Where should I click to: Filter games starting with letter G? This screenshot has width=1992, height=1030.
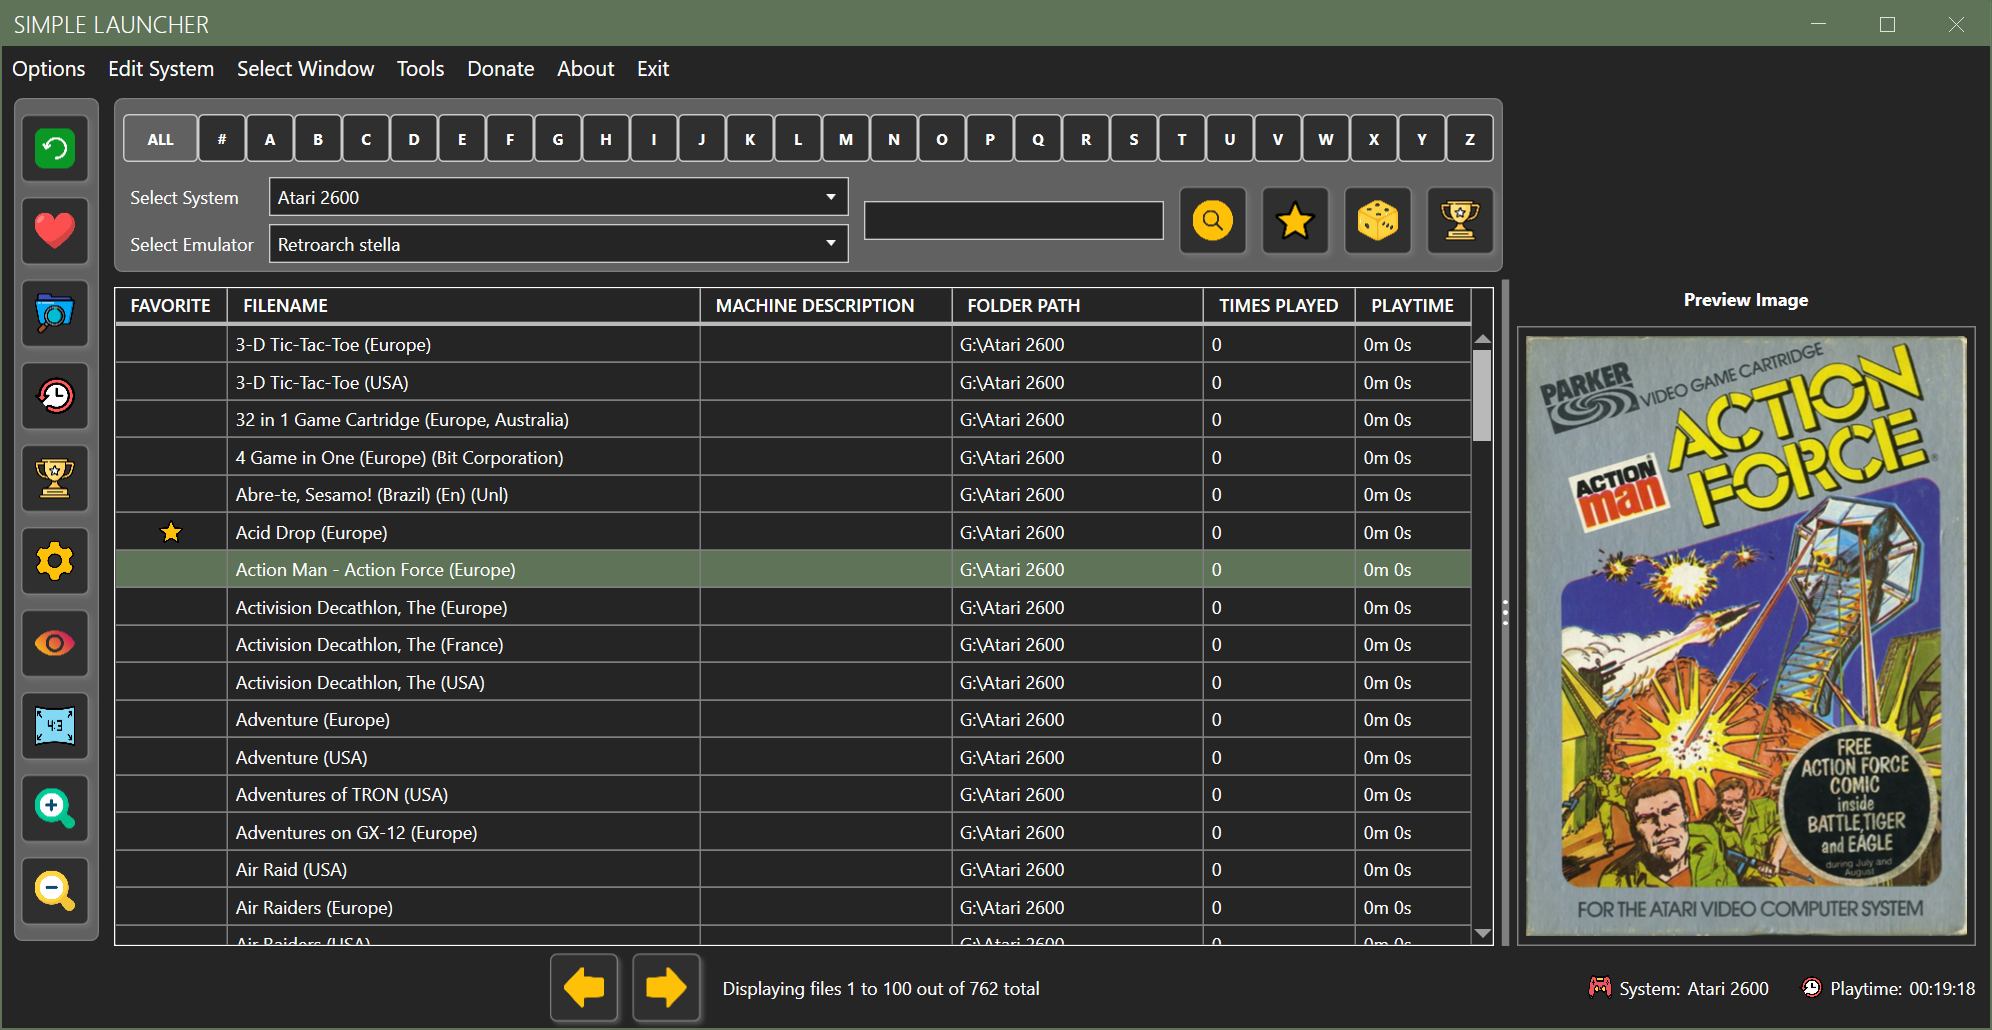click(x=558, y=139)
